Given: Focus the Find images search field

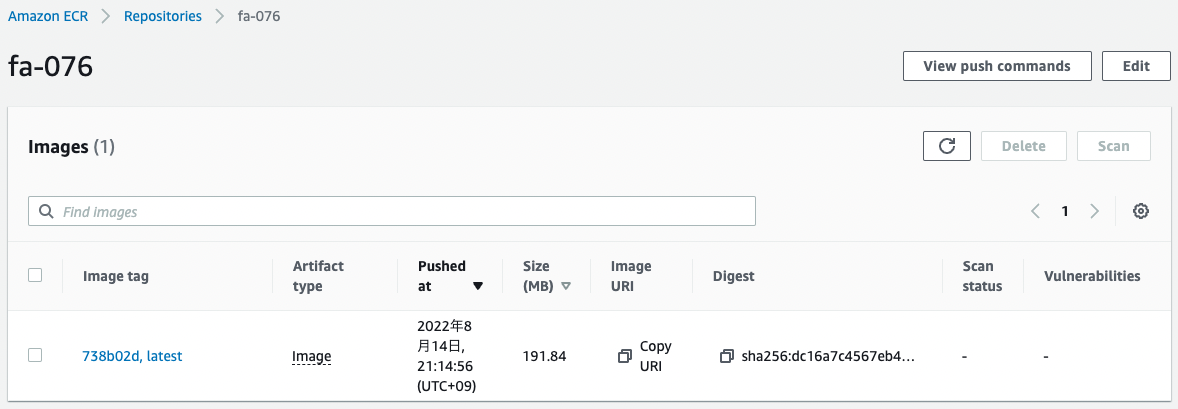Looking at the screenshot, I should click(x=400, y=212).
